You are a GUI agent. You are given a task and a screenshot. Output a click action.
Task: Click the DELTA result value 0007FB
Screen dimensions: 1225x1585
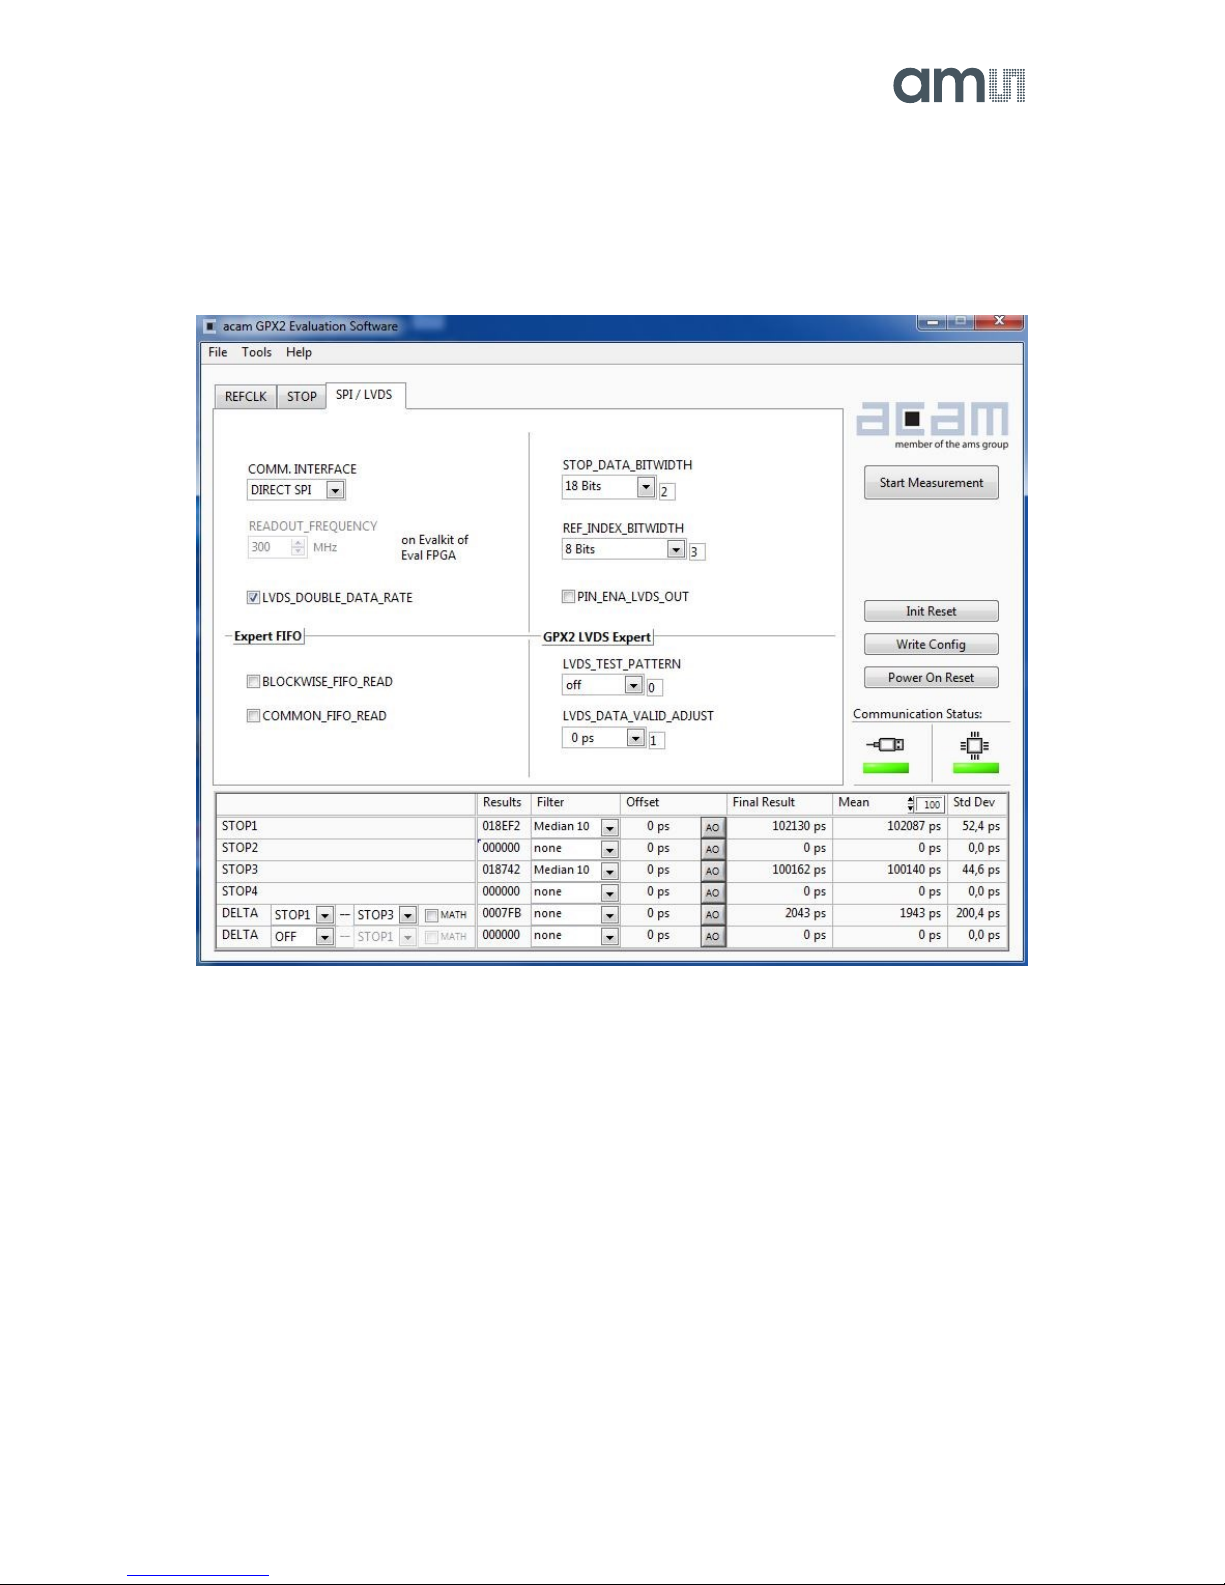(x=501, y=913)
